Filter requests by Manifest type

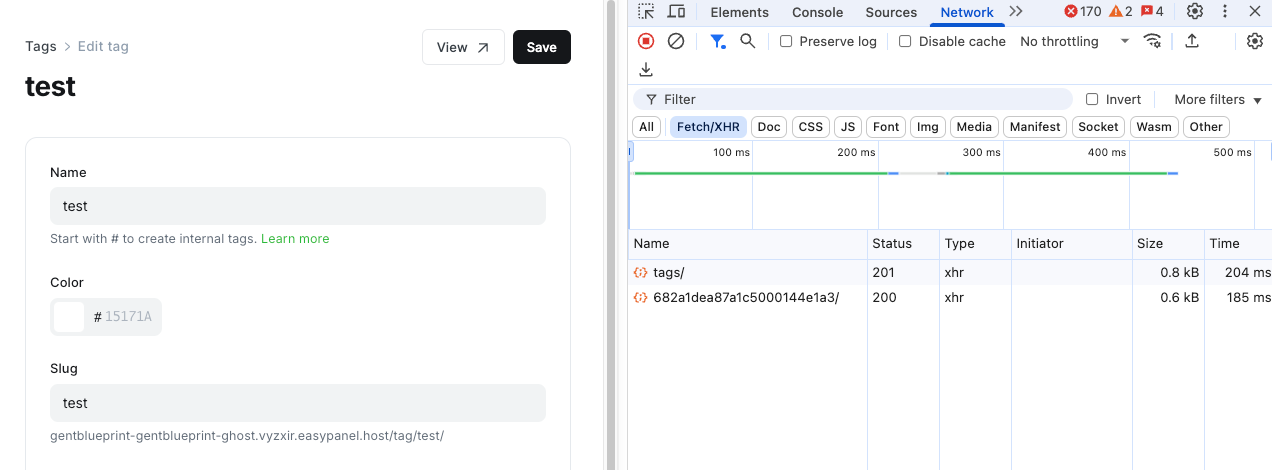pos(1035,127)
